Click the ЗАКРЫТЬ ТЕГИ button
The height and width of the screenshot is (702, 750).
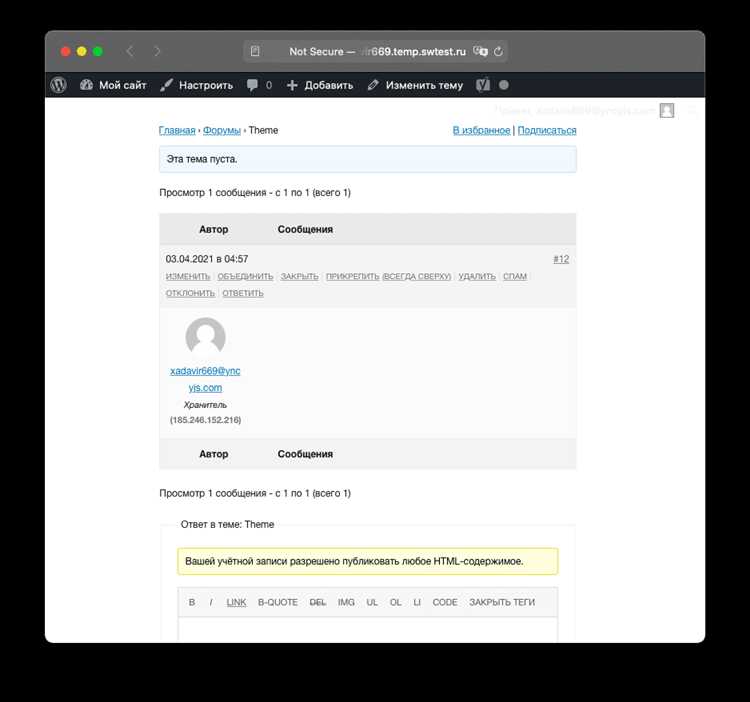click(502, 602)
